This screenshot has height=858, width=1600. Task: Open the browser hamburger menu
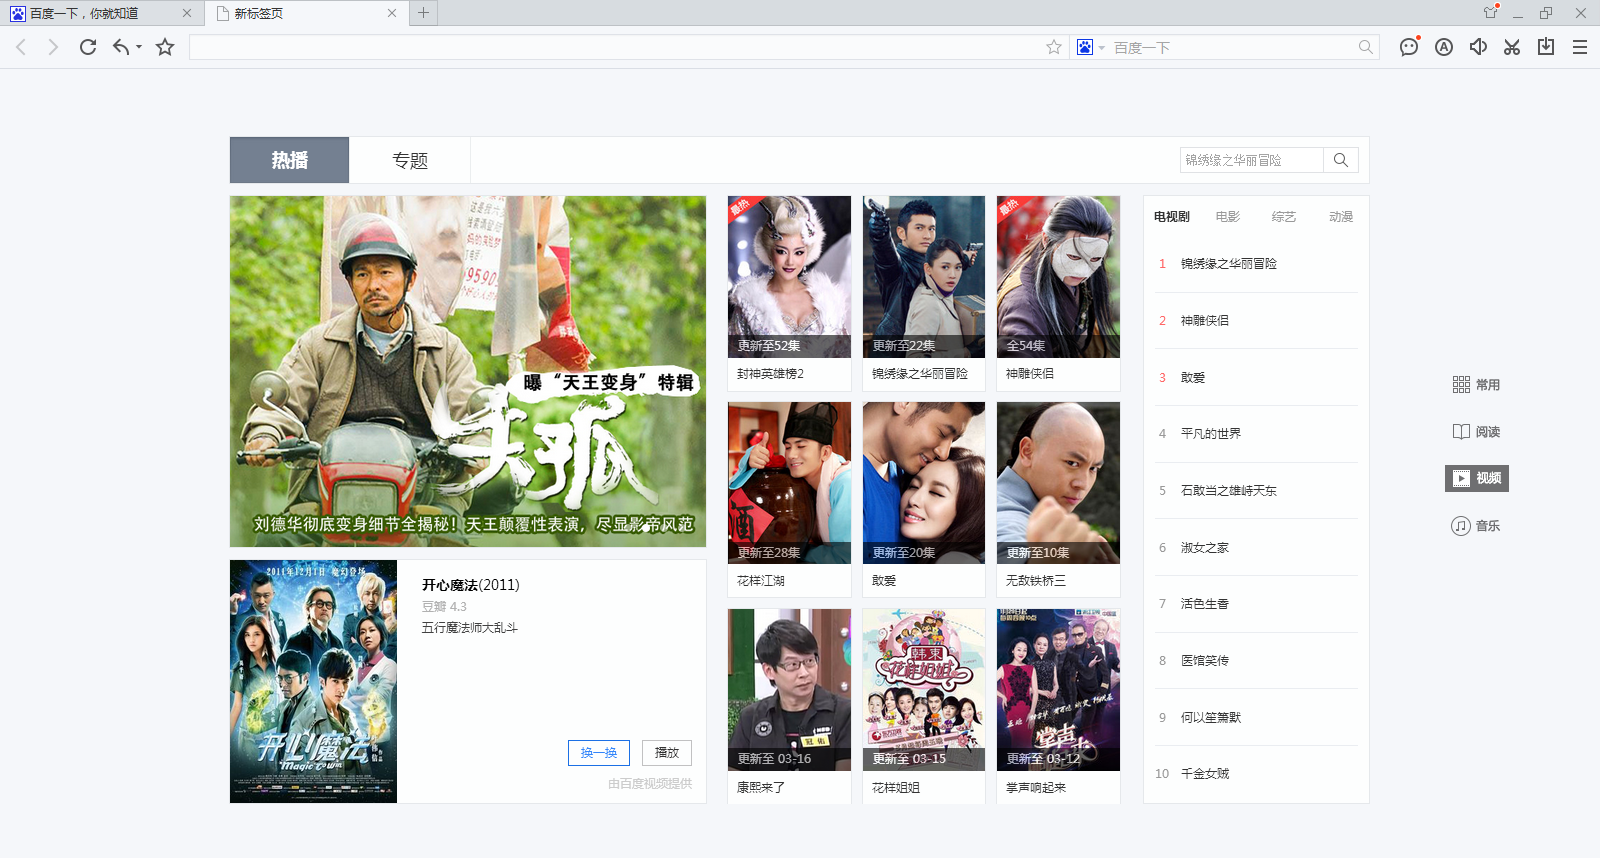click(1580, 47)
